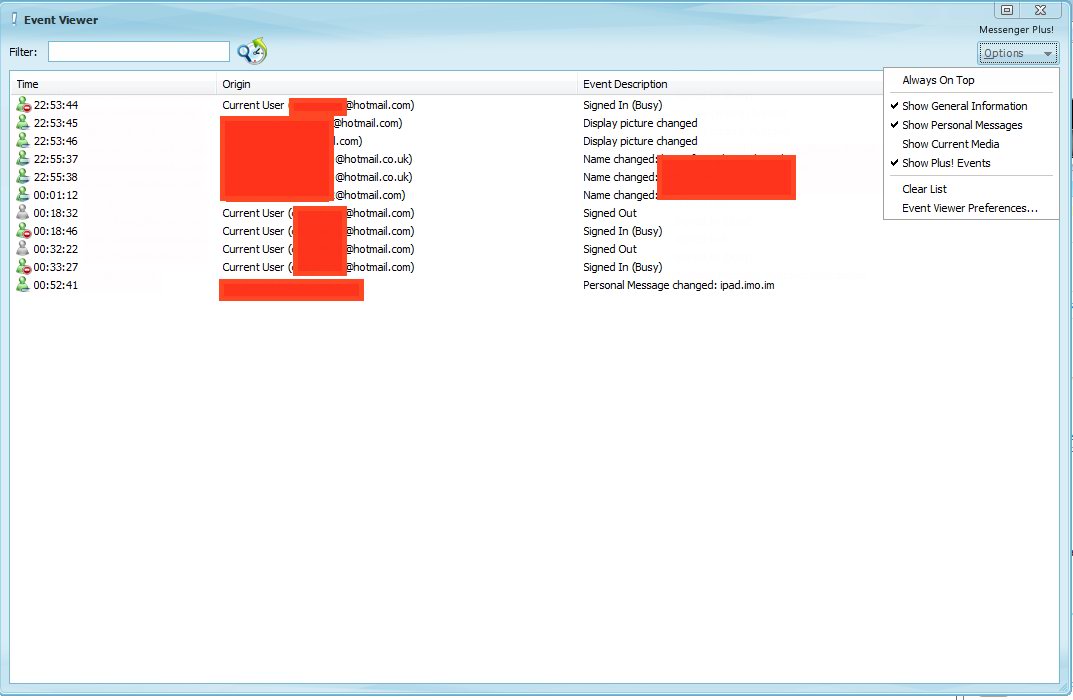Collapse the Options dropdown button
Screen dimensions: 1073x700
click(x=1017, y=53)
